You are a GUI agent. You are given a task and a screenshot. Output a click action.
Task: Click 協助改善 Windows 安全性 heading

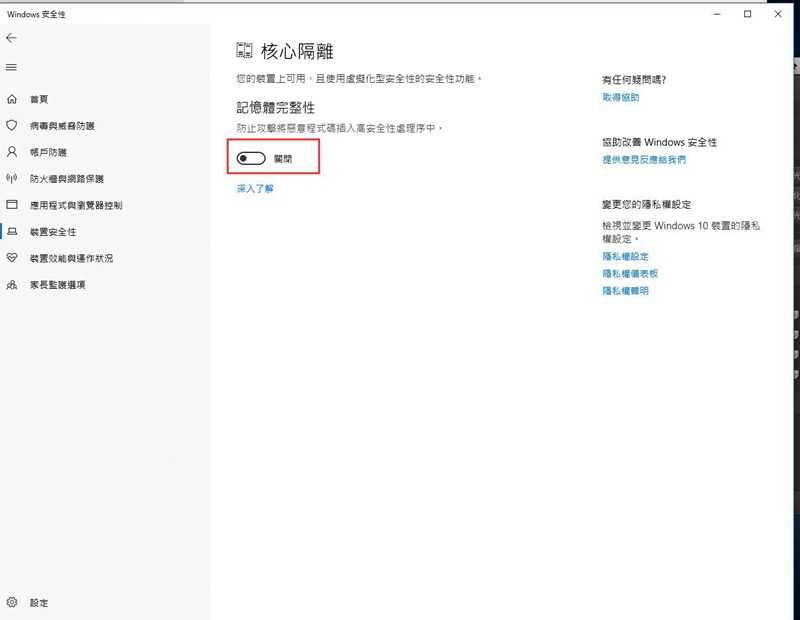(x=660, y=142)
